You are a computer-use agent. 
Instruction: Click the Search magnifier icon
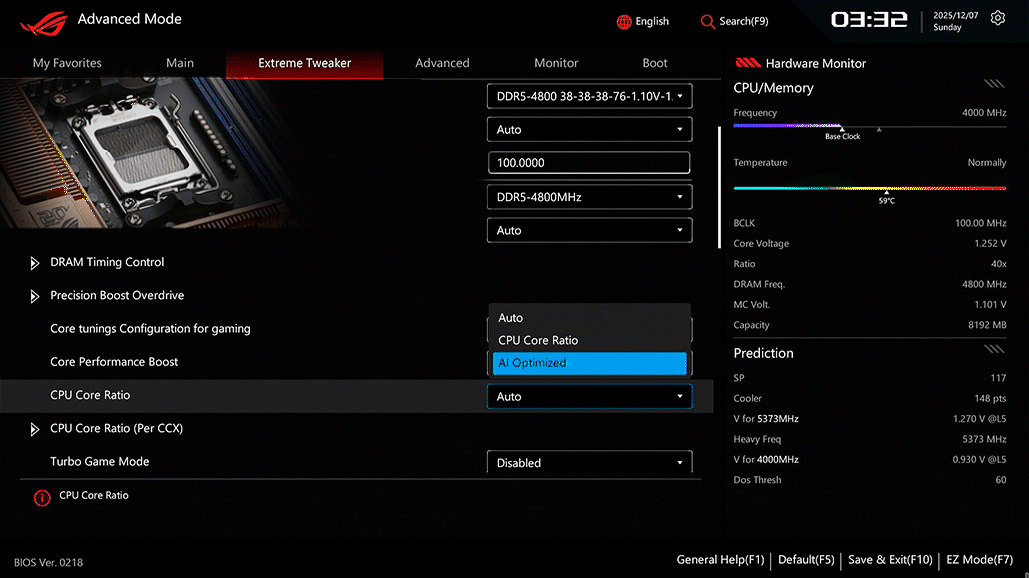coord(707,22)
